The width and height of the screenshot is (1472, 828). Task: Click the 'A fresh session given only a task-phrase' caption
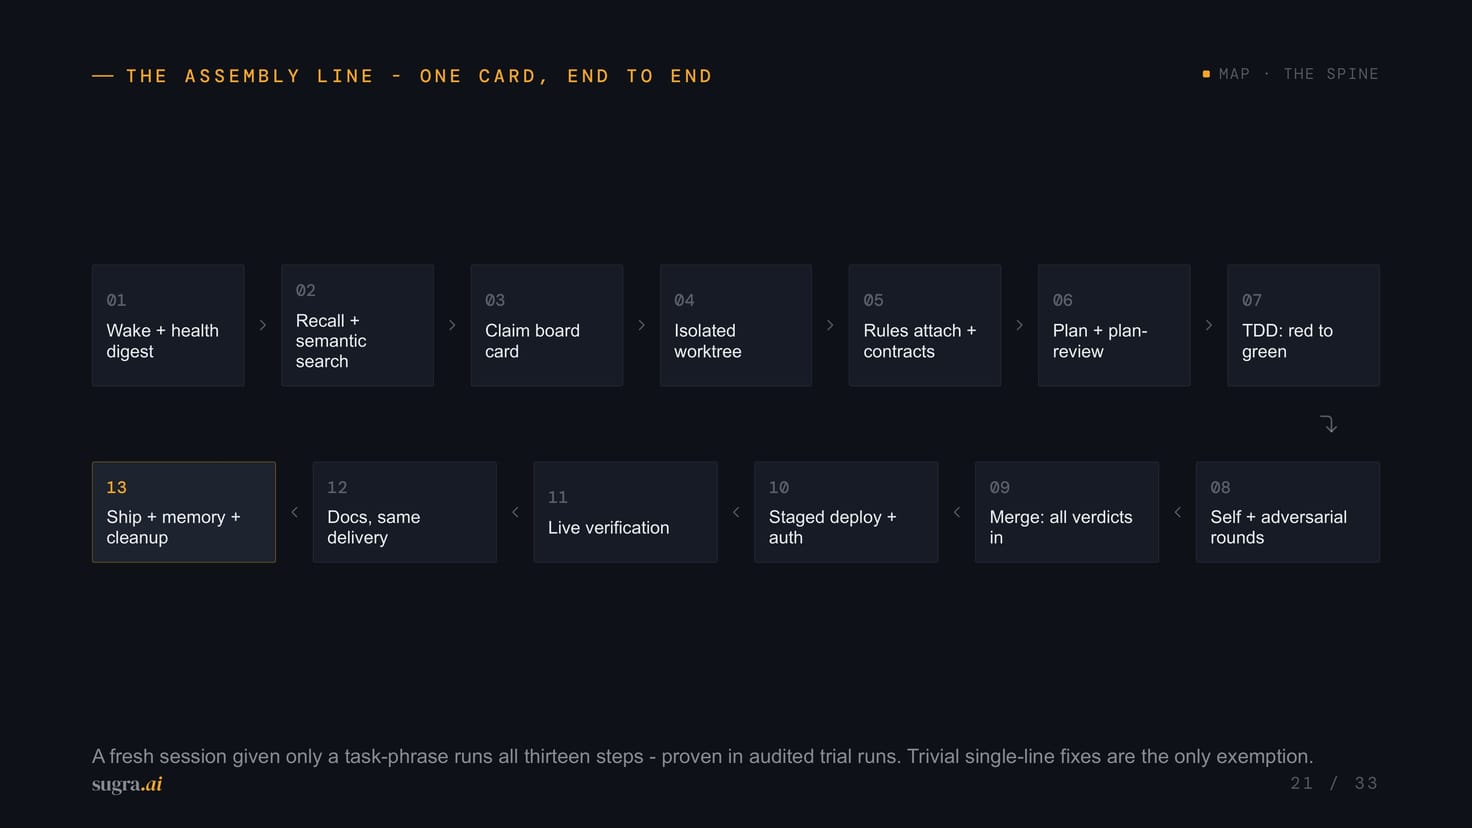click(702, 756)
